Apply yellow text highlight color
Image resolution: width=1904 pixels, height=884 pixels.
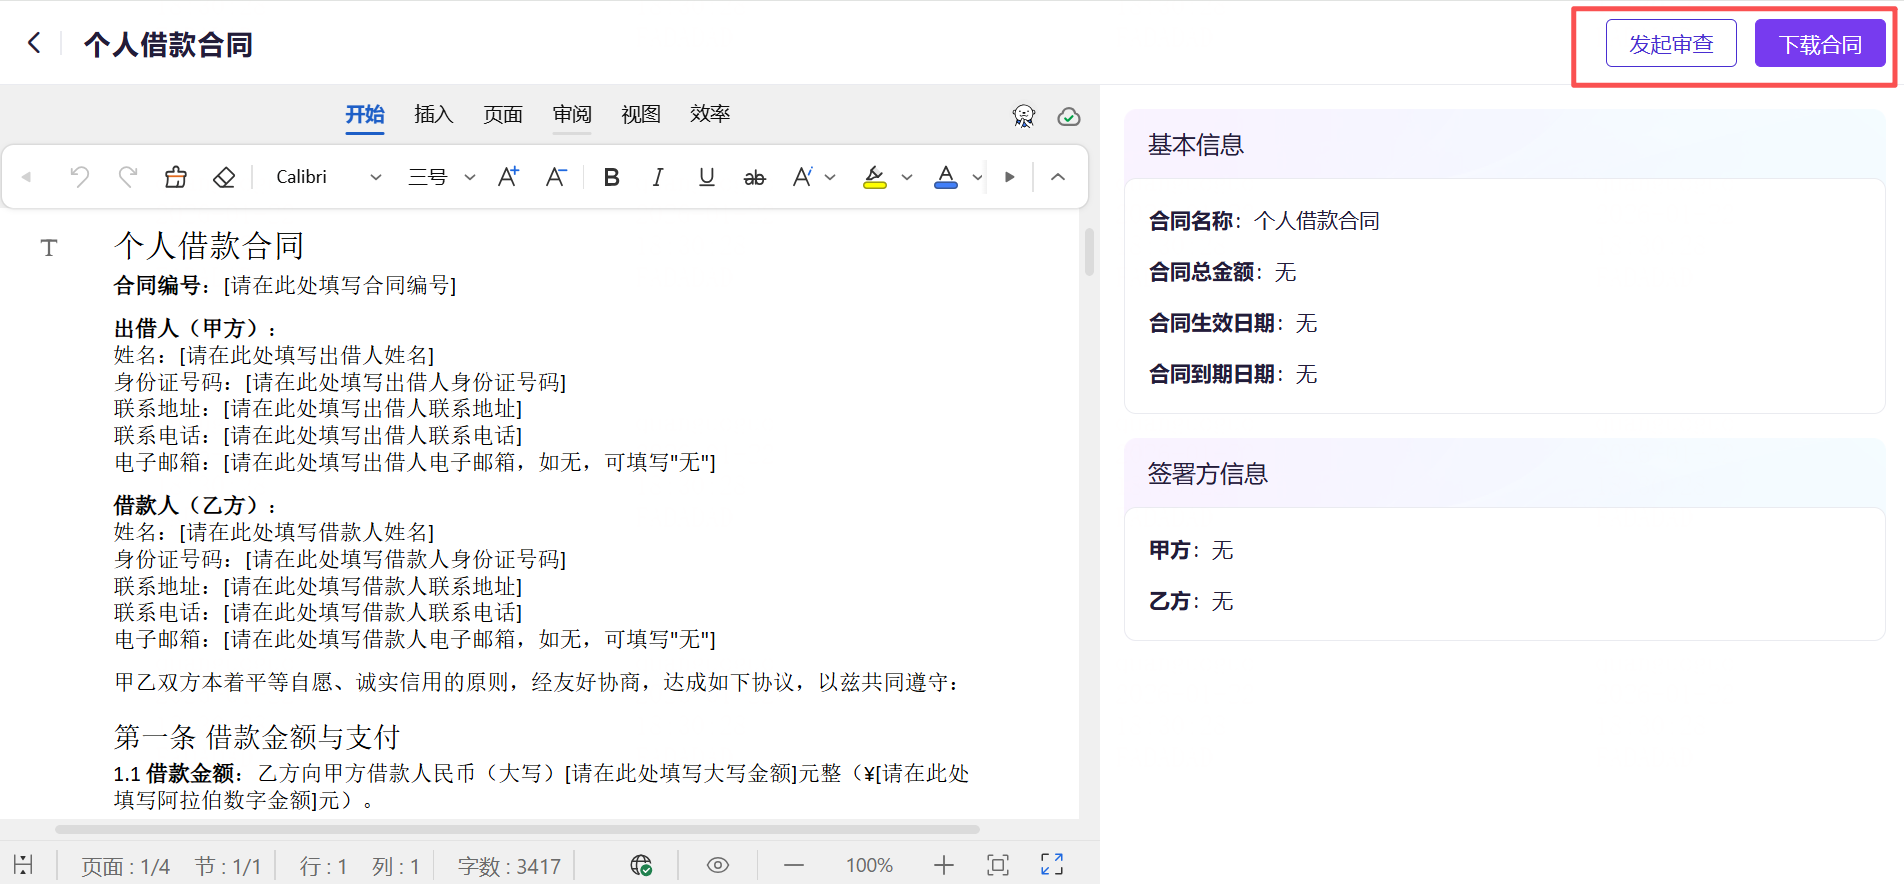(x=875, y=177)
